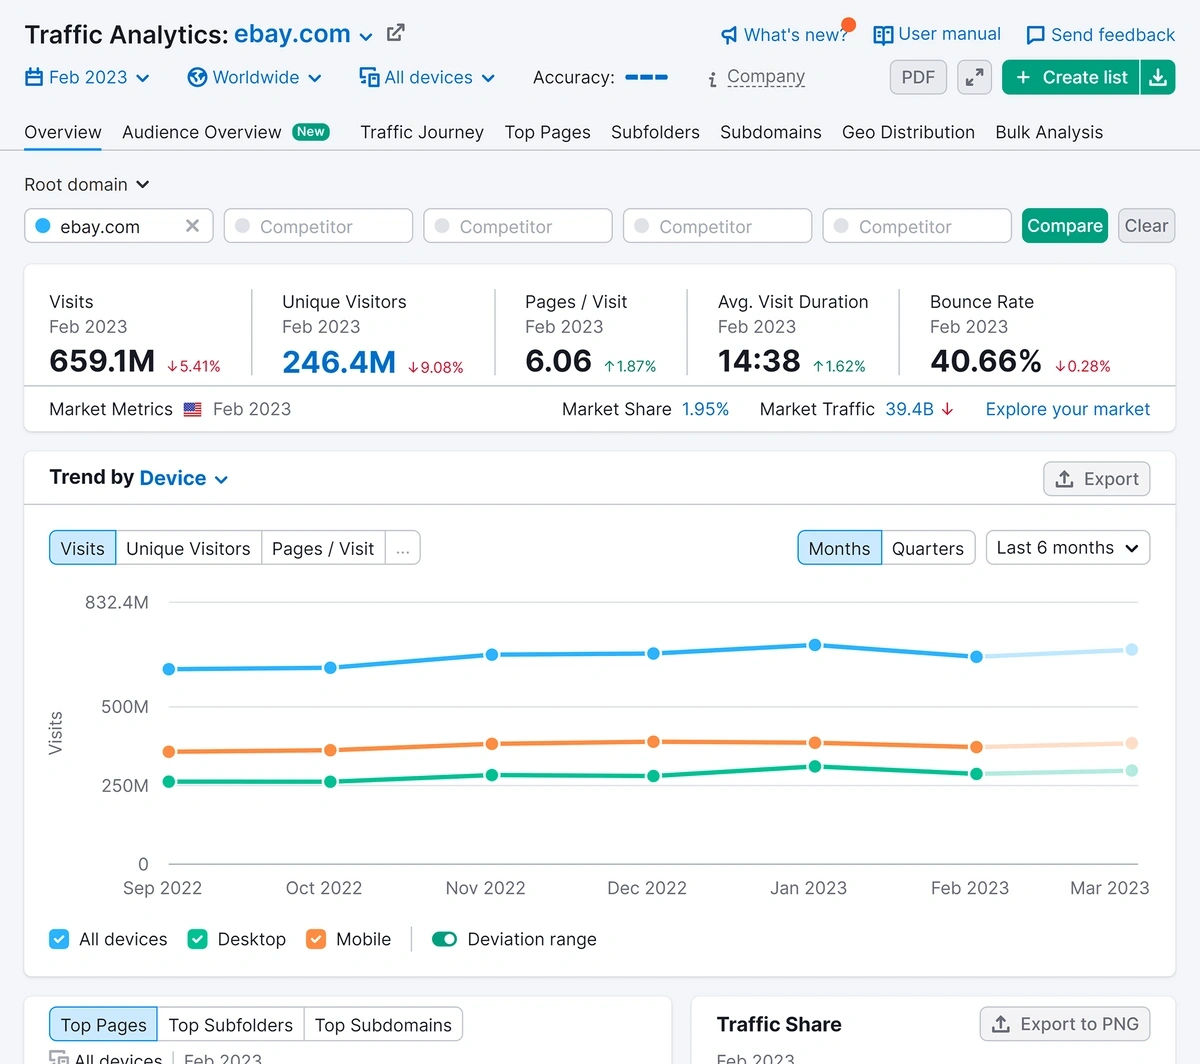Viewport: 1200px width, 1064px height.
Task: Open the Subfolders tab
Action: pyautogui.click(x=655, y=132)
